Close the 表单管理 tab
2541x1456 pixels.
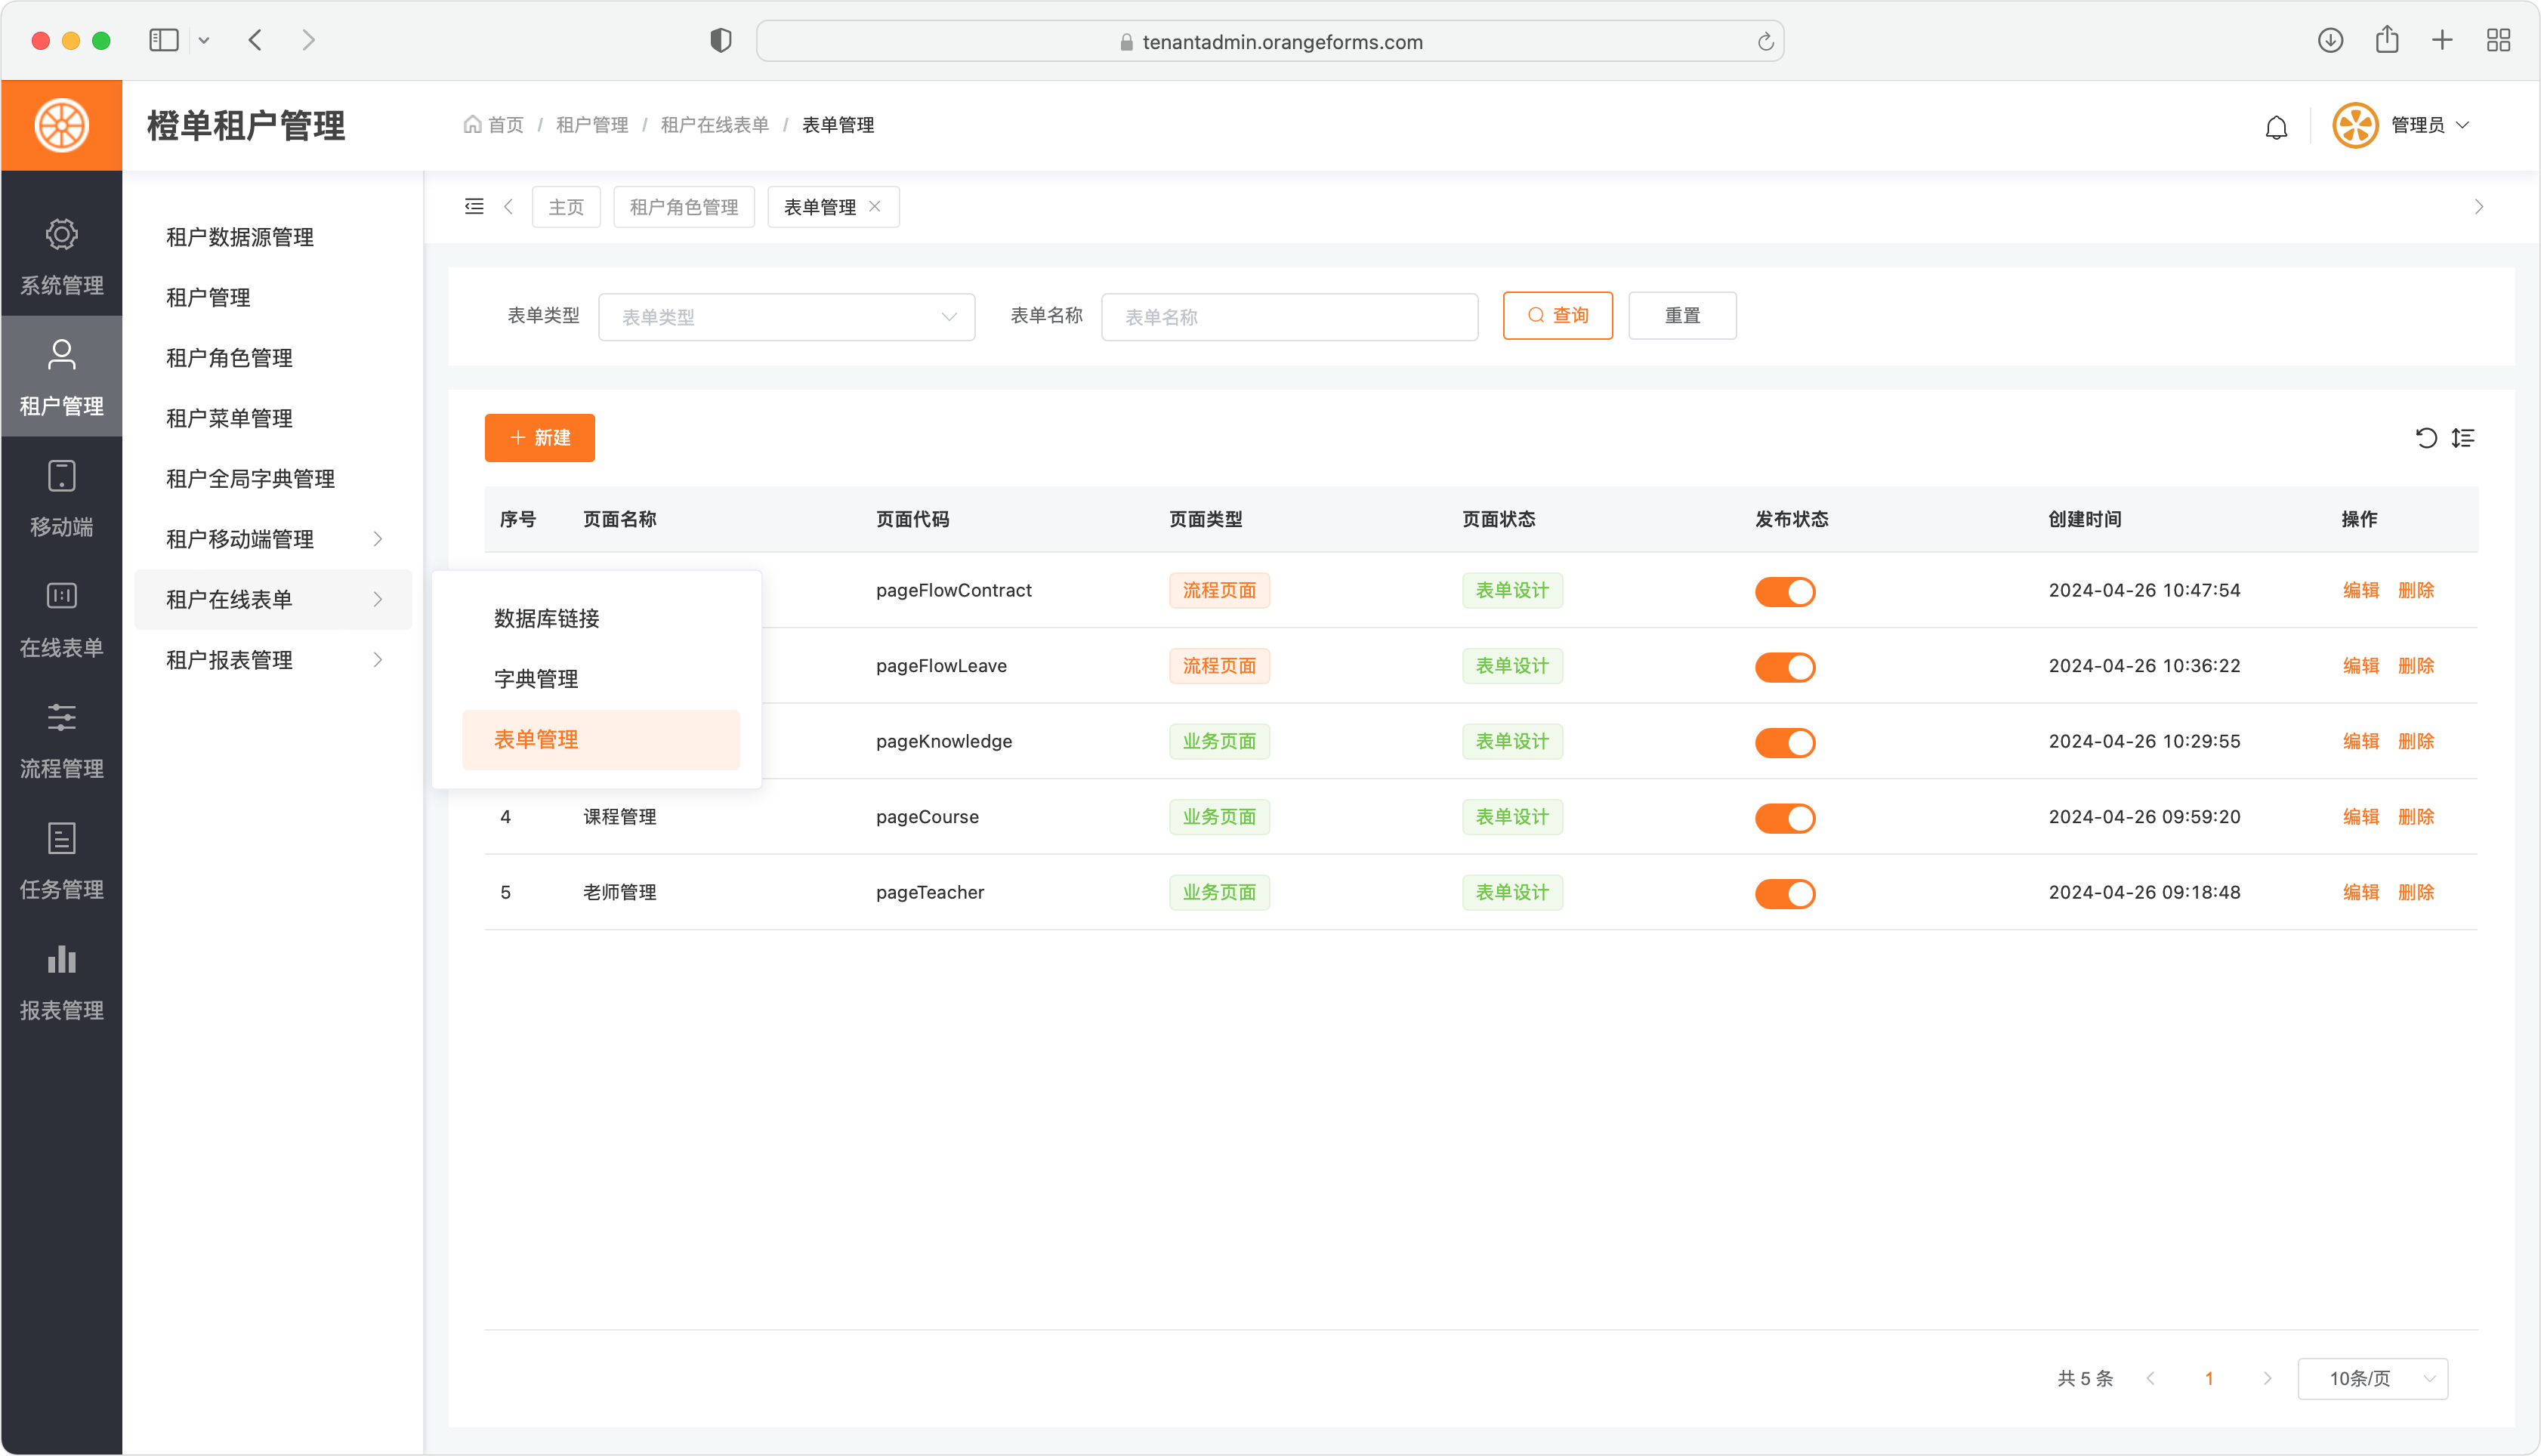pos(875,207)
